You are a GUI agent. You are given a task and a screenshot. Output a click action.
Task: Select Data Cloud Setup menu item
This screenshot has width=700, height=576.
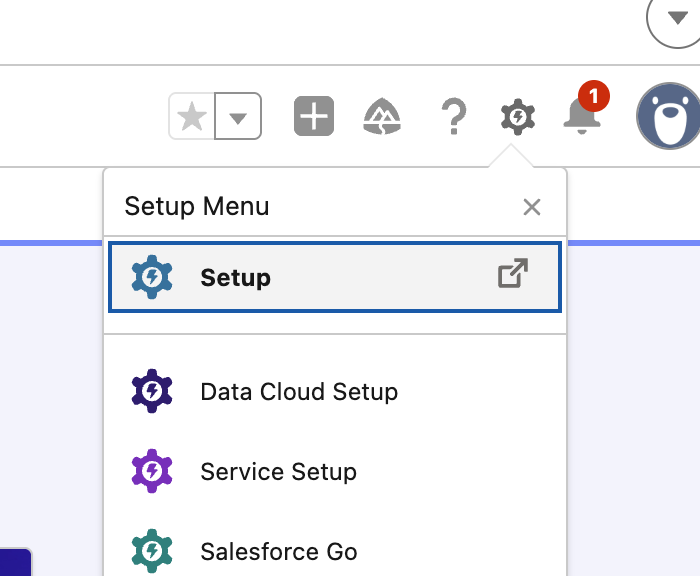335,392
